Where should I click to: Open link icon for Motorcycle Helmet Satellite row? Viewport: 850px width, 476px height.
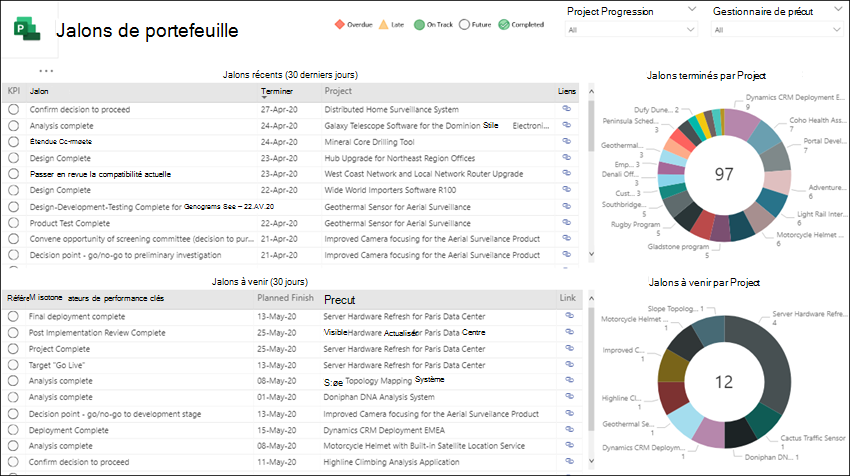pyautogui.click(x=569, y=445)
